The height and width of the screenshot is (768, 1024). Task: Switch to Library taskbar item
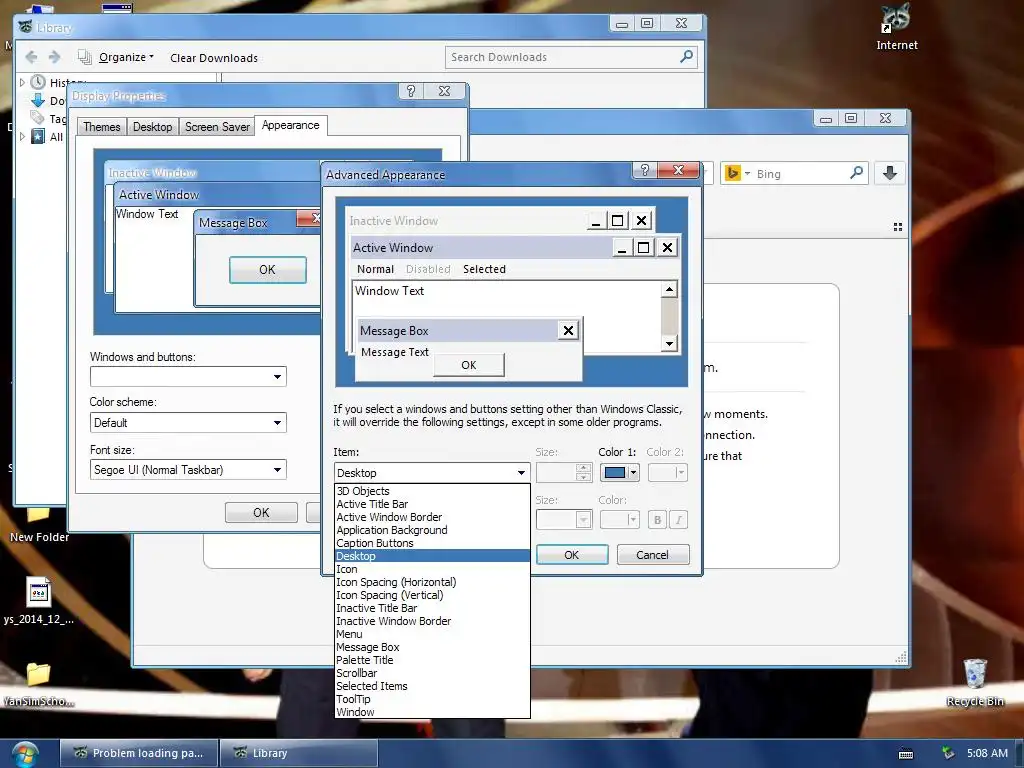click(x=299, y=753)
